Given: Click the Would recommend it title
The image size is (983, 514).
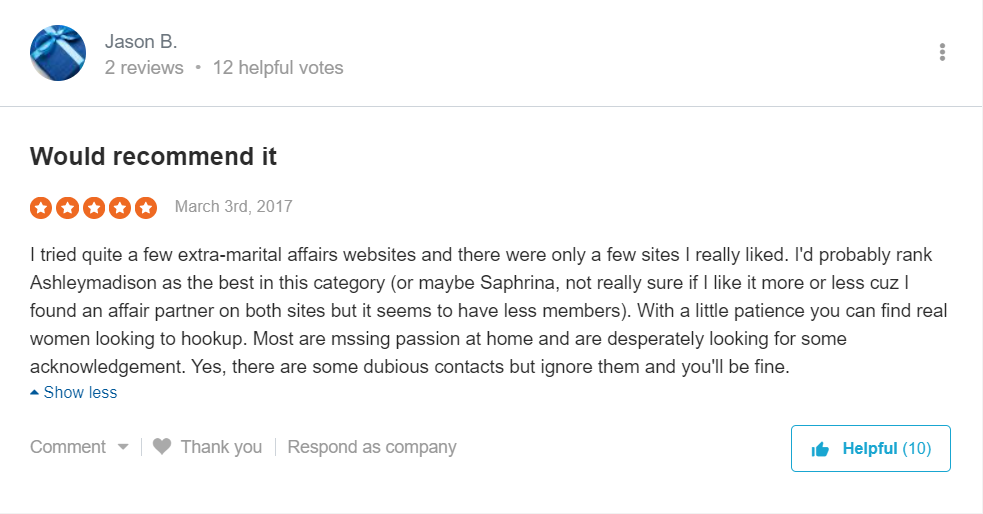Looking at the screenshot, I should pos(153,156).
